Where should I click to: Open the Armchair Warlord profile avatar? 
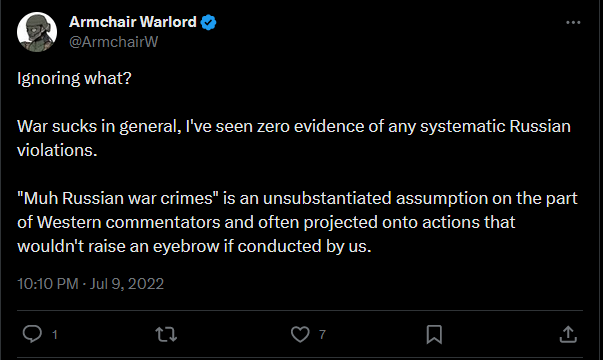(x=37, y=32)
